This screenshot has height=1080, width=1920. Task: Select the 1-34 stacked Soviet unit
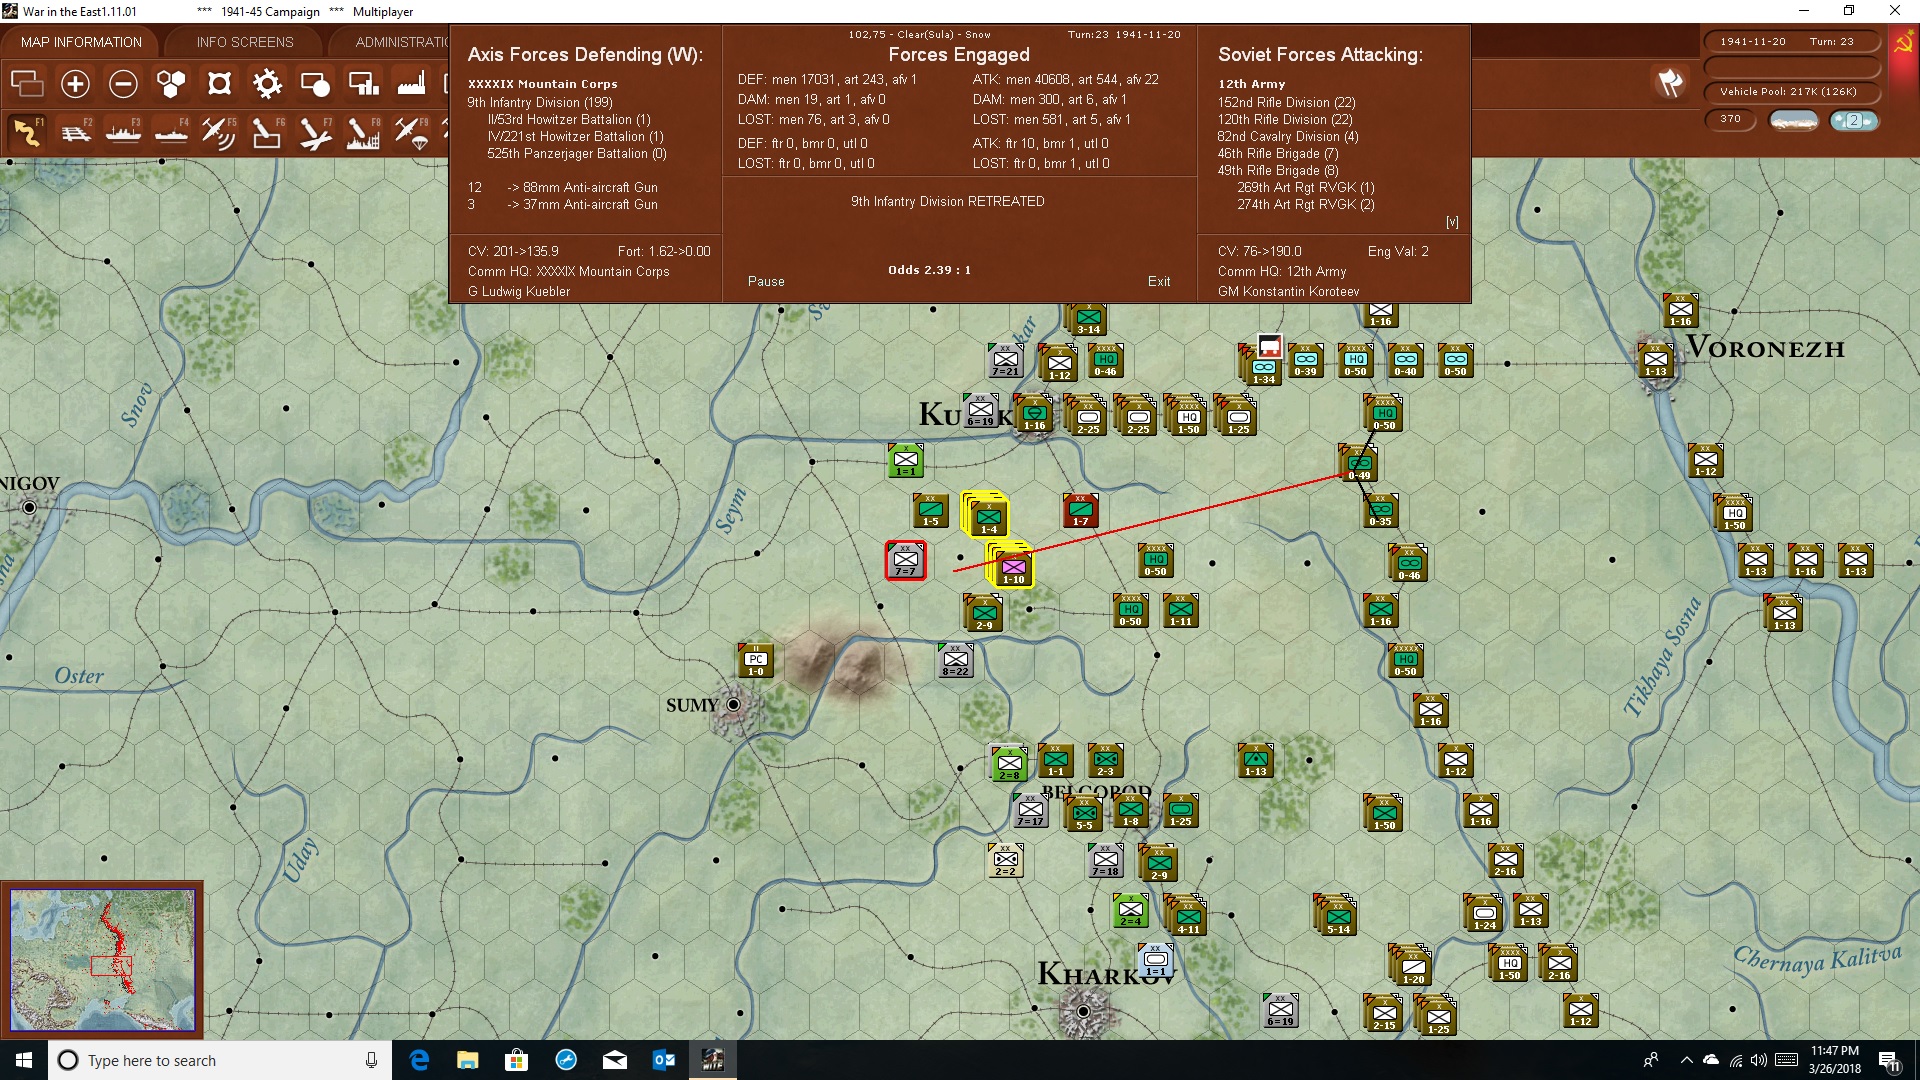pyautogui.click(x=1264, y=368)
